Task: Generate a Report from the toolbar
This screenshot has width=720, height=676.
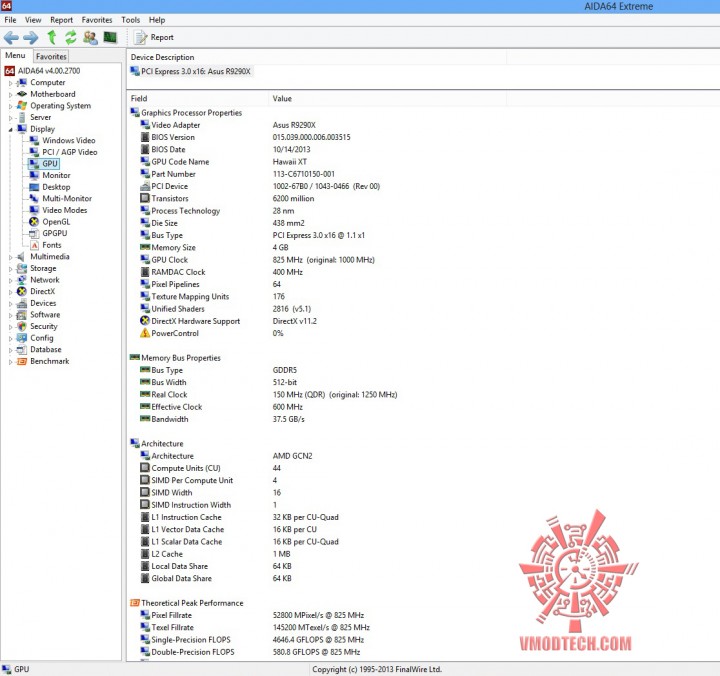Action: 154,37
